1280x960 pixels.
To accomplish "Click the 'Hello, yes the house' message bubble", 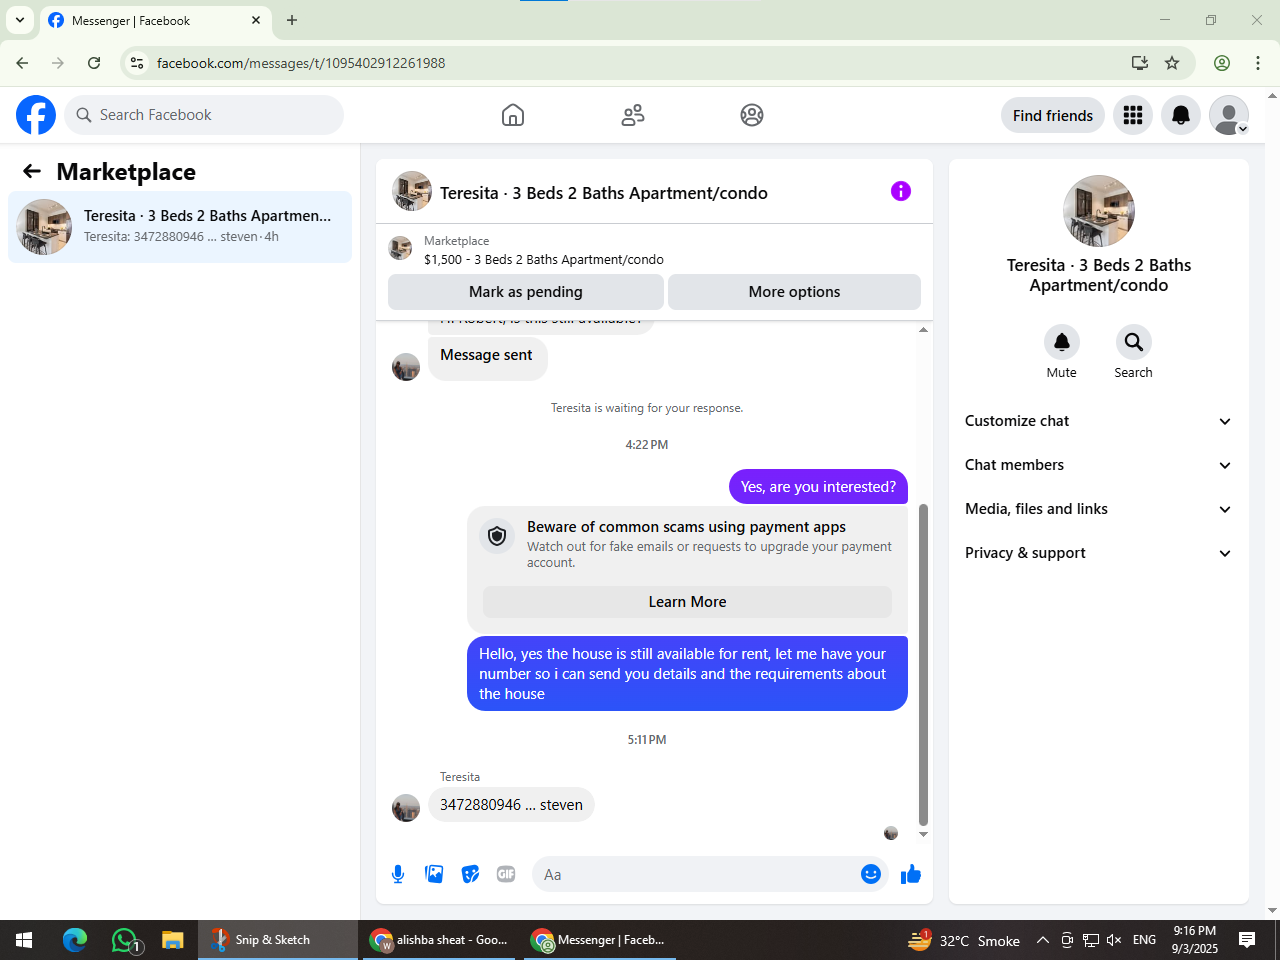I will pyautogui.click(x=687, y=674).
